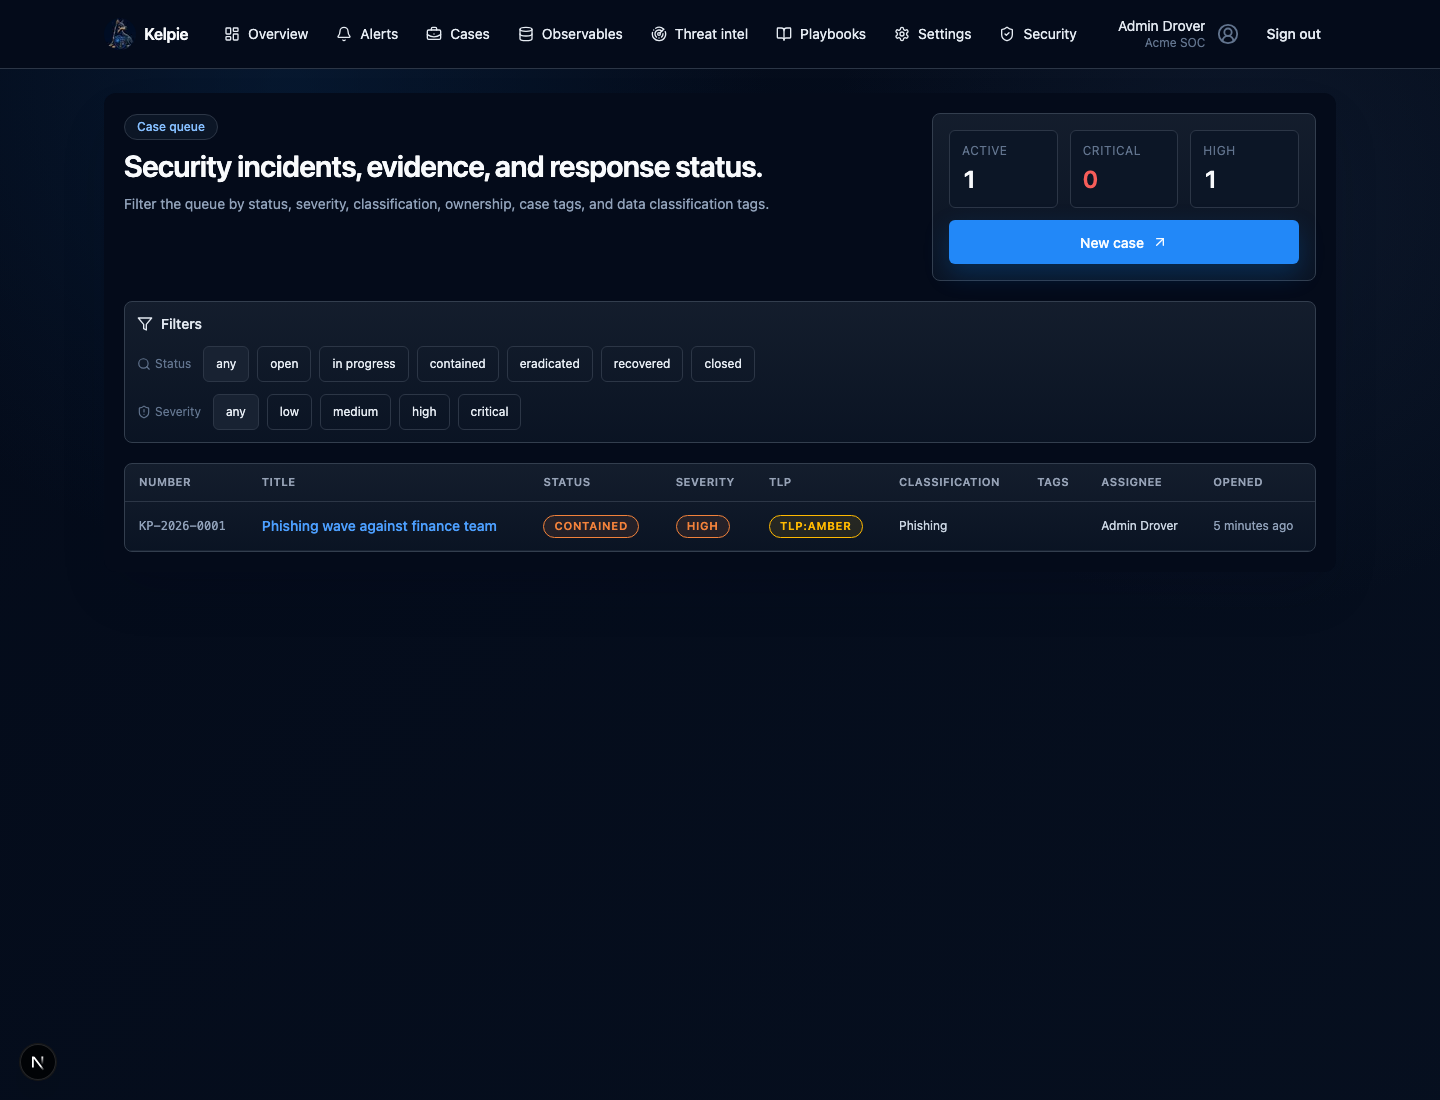Click the CONTAINED status badge
Image resolution: width=1440 pixels, height=1100 pixels.
[x=591, y=526]
